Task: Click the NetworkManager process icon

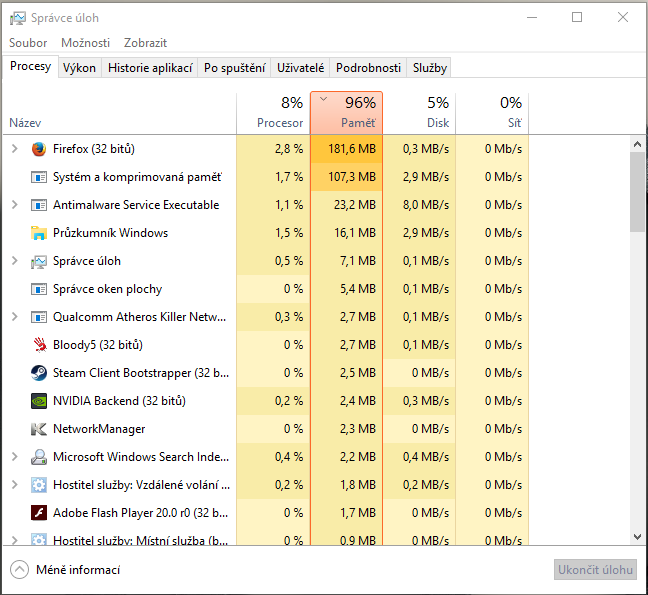Action: tap(39, 429)
